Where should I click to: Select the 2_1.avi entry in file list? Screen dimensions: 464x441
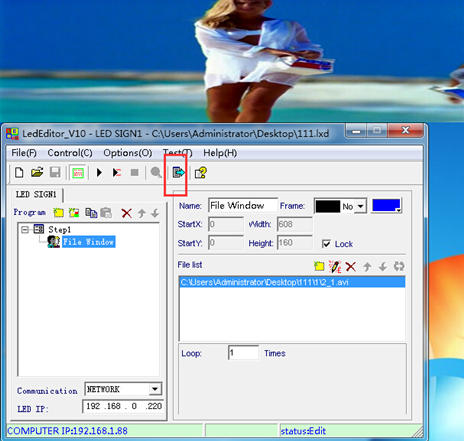pyautogui.click(x=292, y=282)
